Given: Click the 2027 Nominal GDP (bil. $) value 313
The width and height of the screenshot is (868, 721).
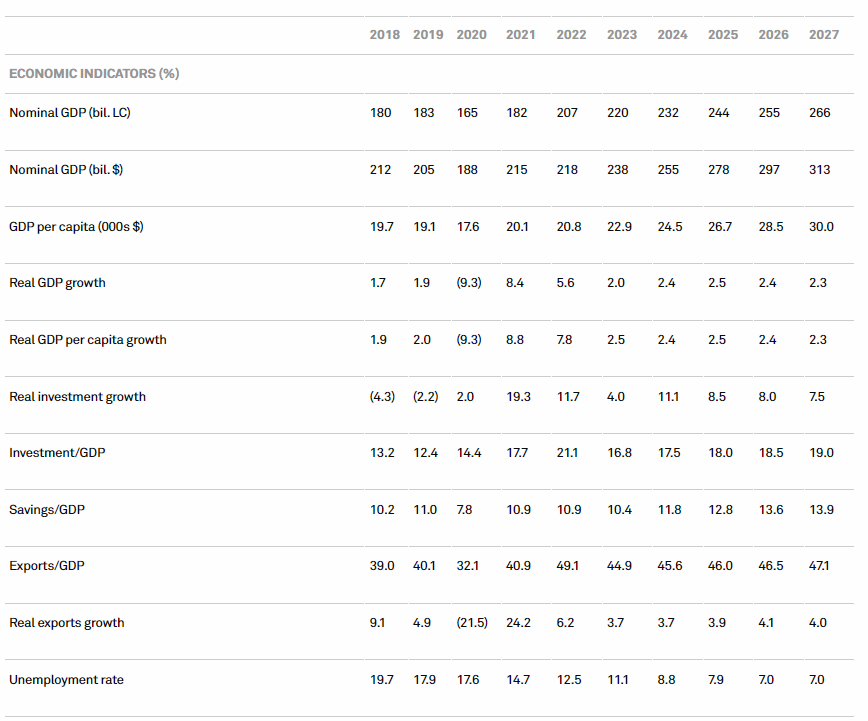Looking at the screenshot, I should (819, 170).
